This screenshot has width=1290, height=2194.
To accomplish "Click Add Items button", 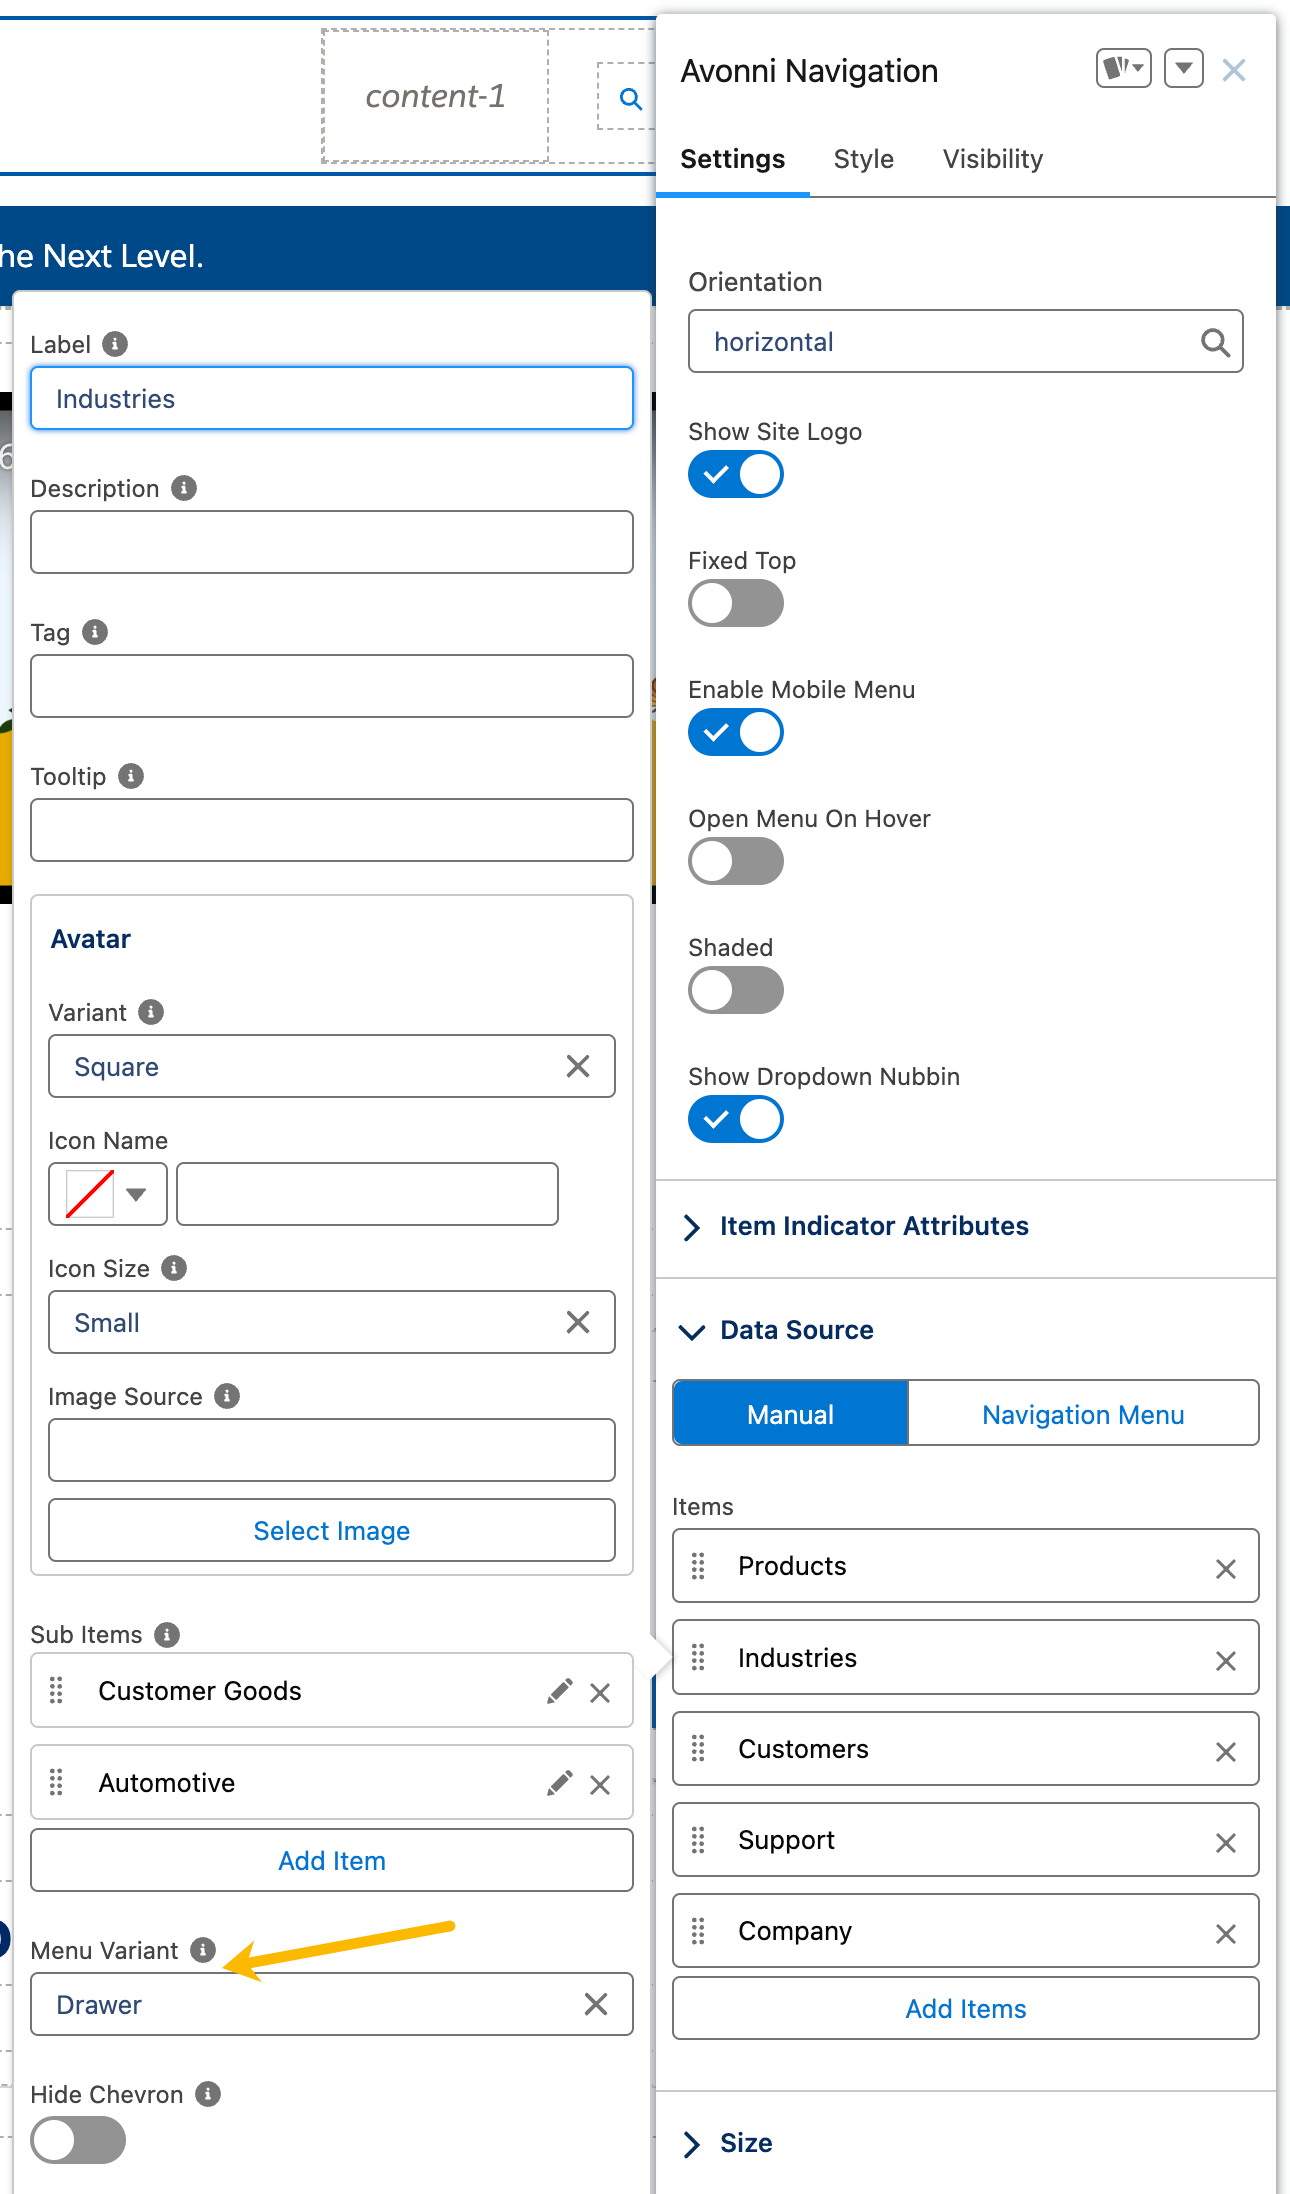I will 965,2009.
